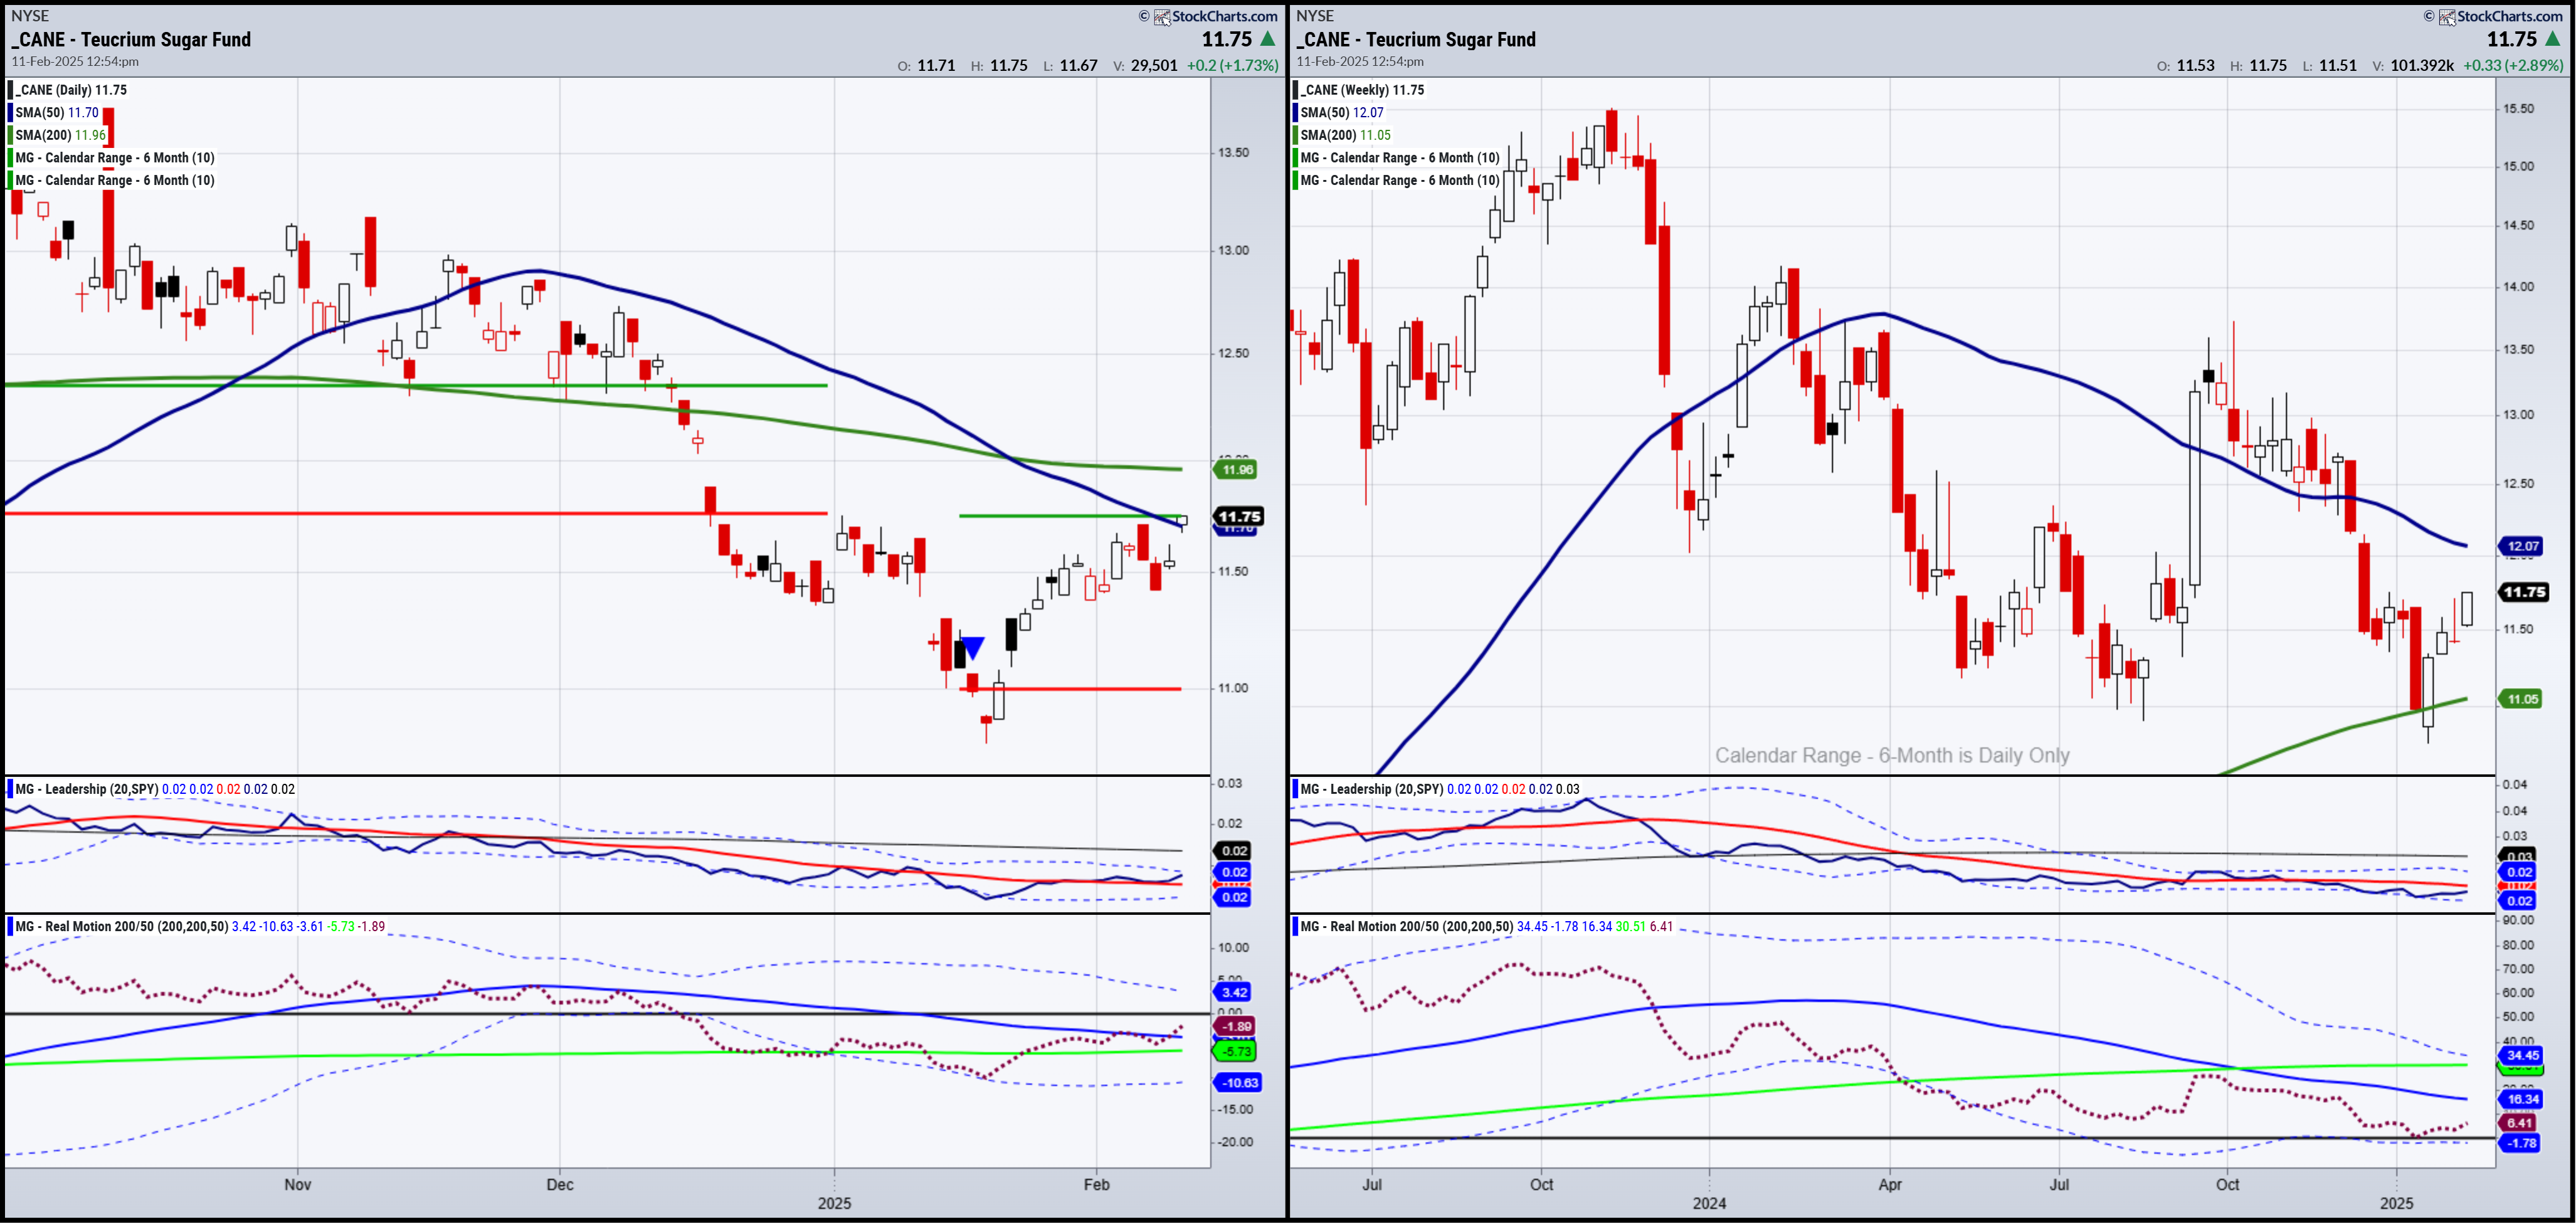Viewport: 2576px width, 1224px height.
Task: Click the SMA(200) 11.05 legend on weekly chart
Action: coord(1345,135)
